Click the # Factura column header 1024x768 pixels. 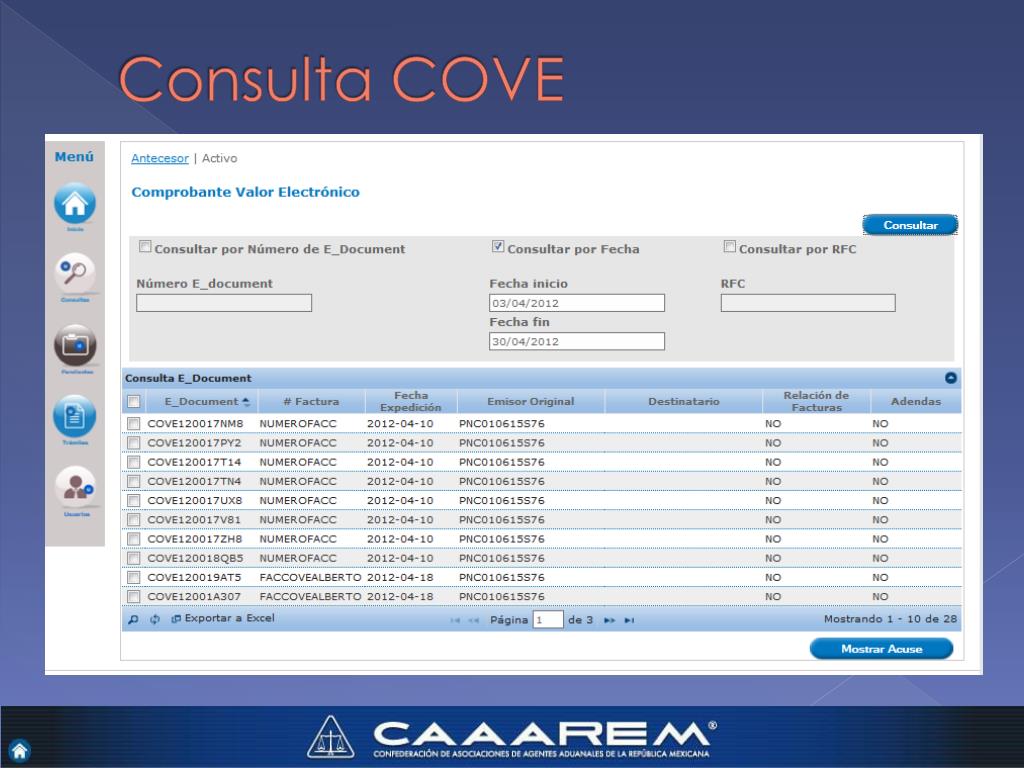[x=312, y=402]
